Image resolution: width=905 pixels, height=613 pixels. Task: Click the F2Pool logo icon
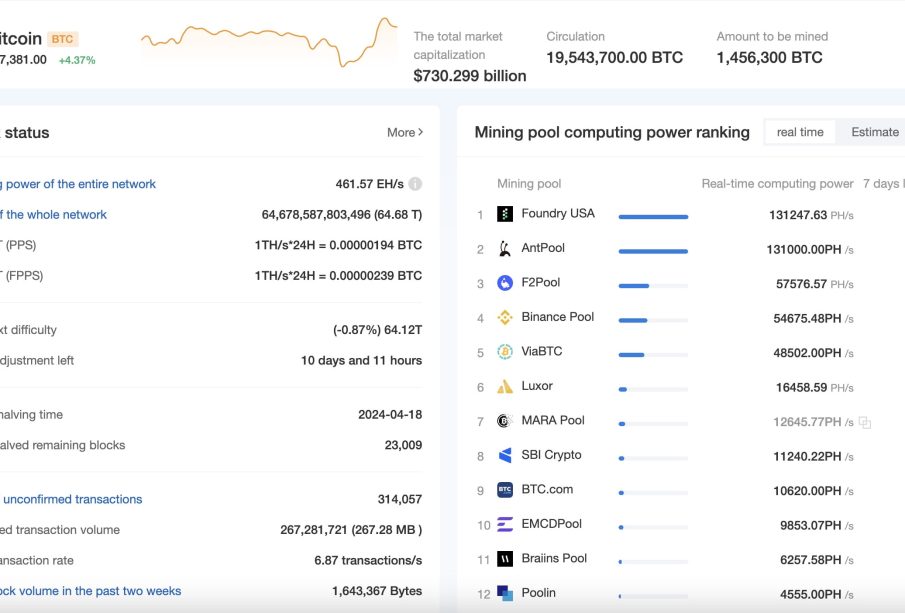505,283
